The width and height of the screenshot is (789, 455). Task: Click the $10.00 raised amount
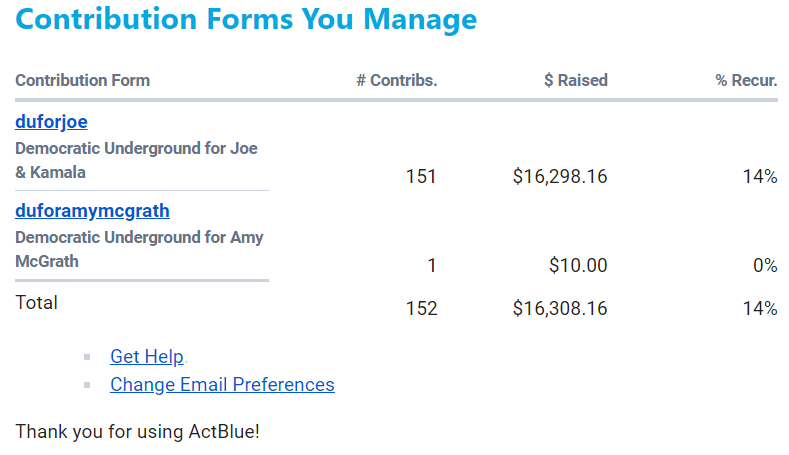click(578, 265)
